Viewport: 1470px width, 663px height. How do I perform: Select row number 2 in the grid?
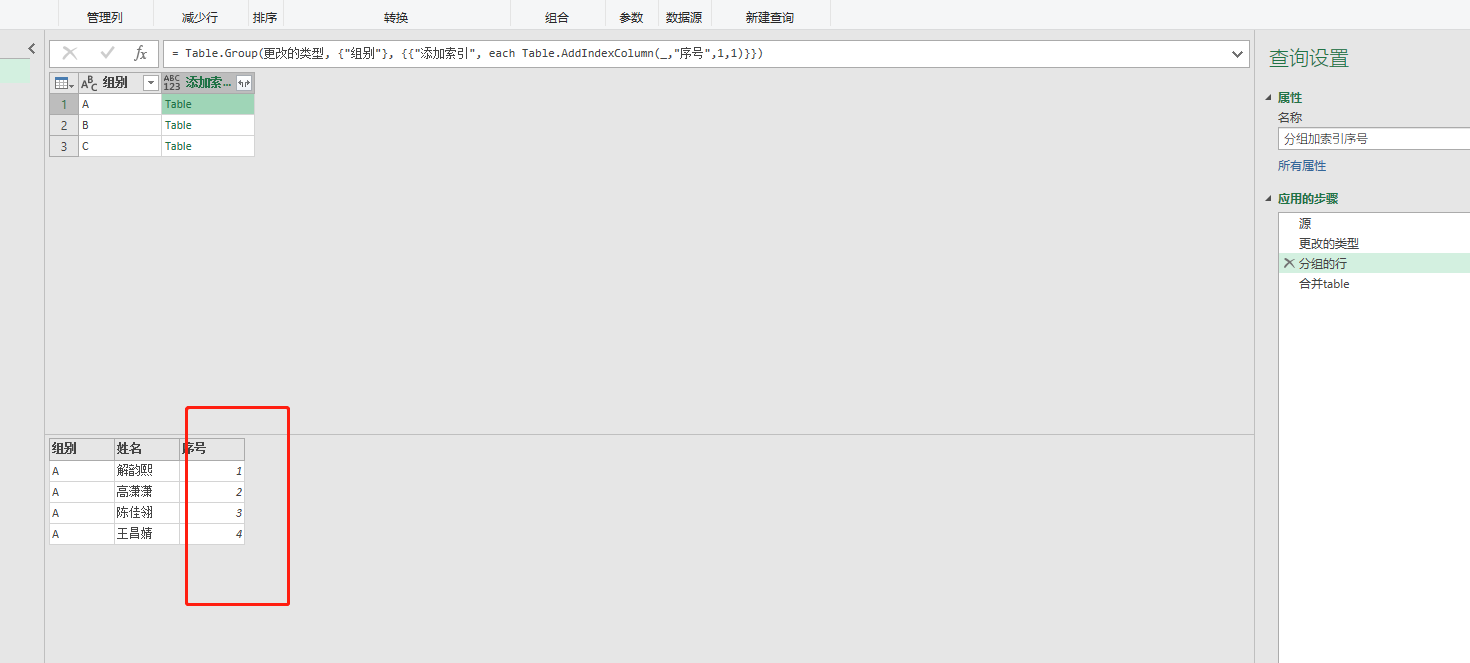(x=64, y=125)
